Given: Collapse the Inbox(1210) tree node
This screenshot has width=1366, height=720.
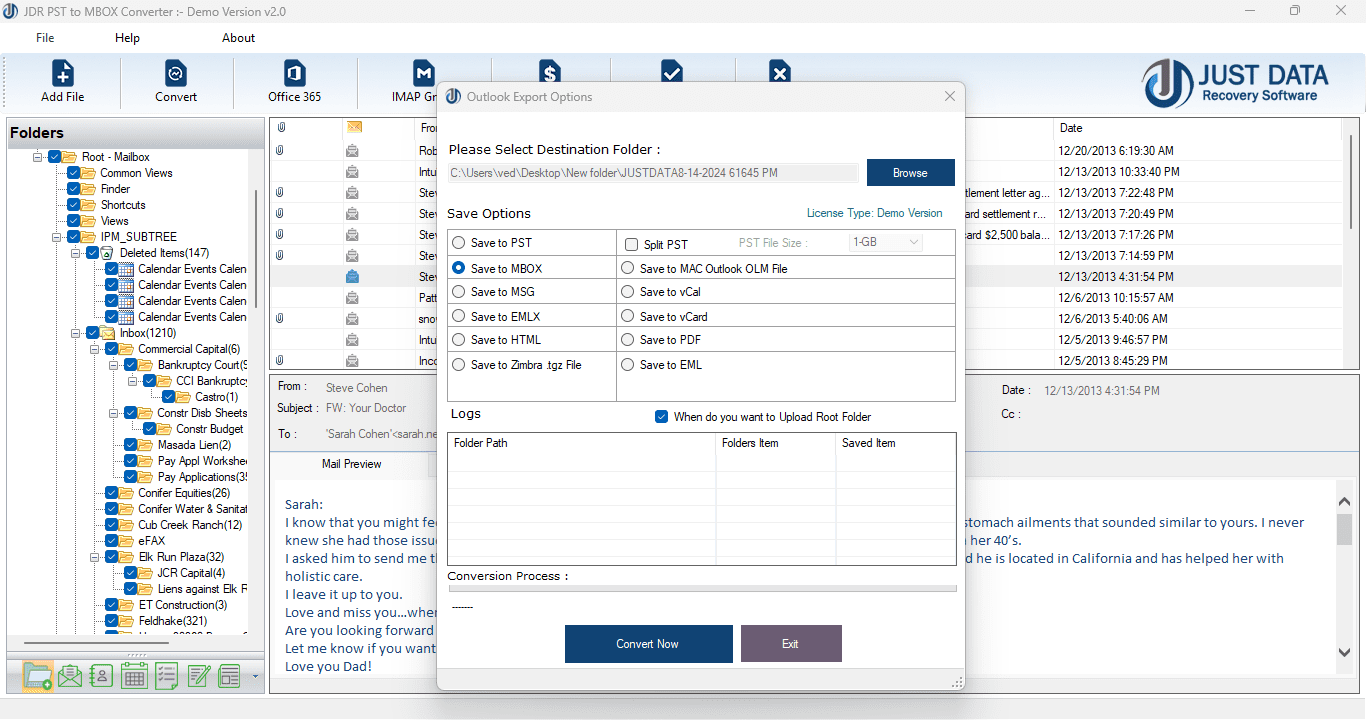Looking at the screenshot, I should point(75,333).
